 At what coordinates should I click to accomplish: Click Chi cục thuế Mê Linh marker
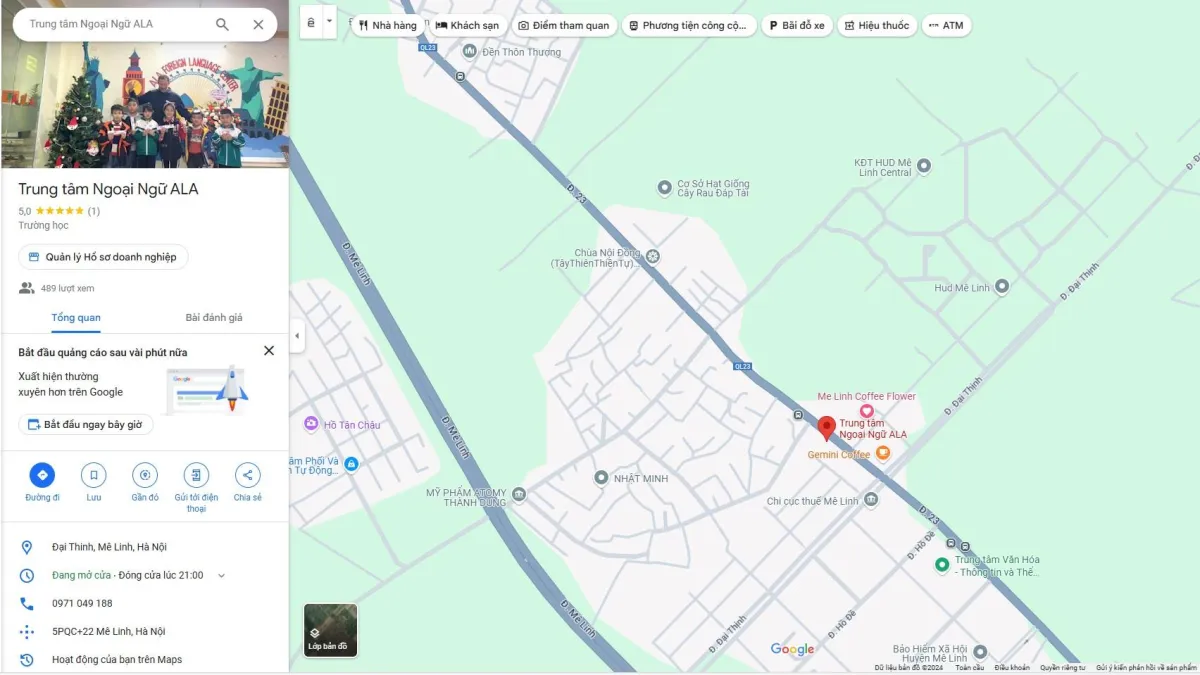[871, 499]
